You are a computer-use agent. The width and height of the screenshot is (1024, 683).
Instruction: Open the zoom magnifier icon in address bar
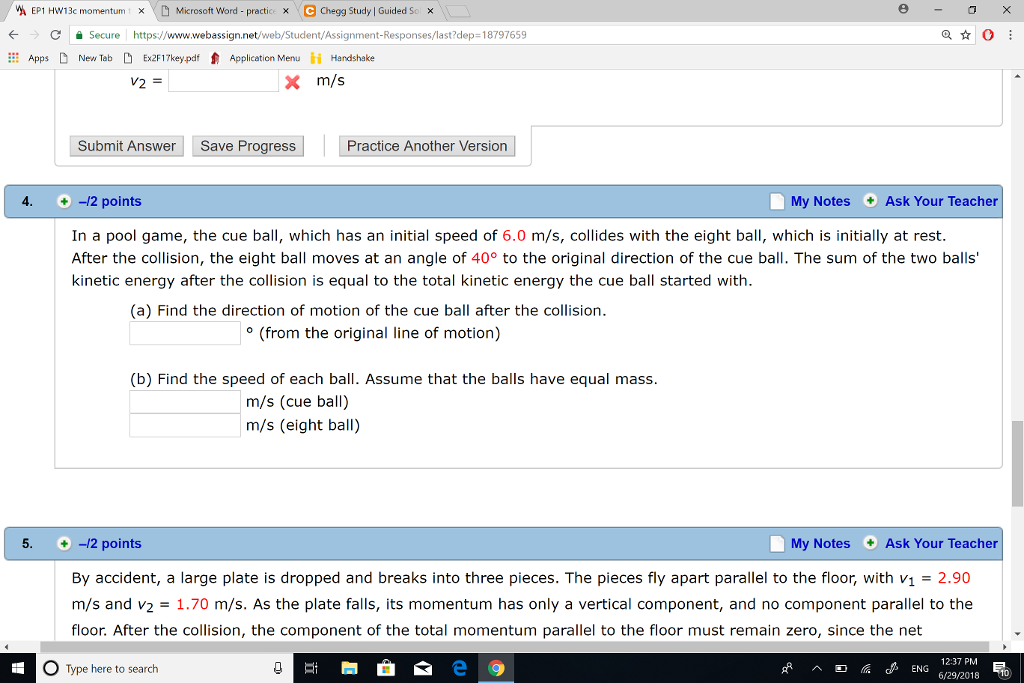pyautogui.click(x=946, y=35)
